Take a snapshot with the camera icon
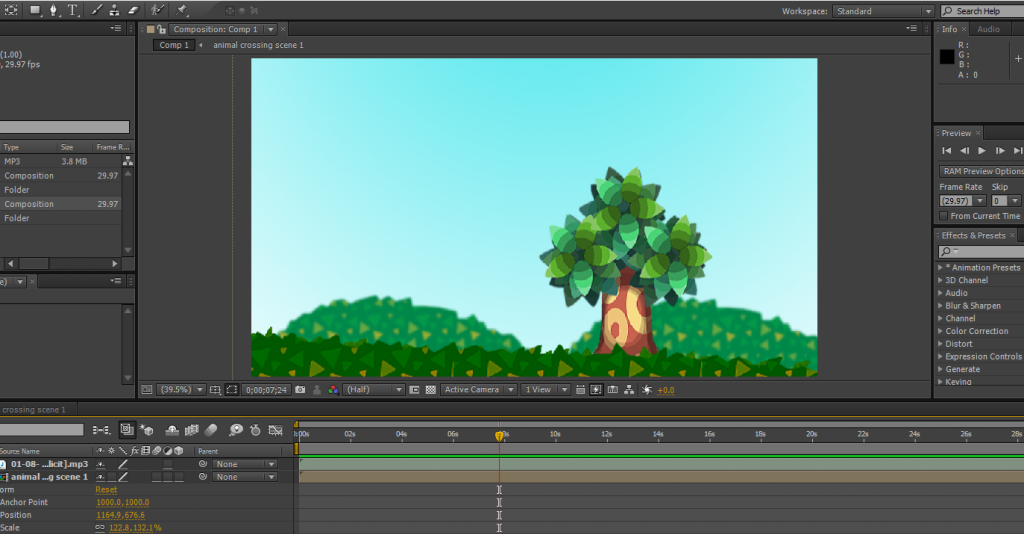 click(x=300, y=390)
